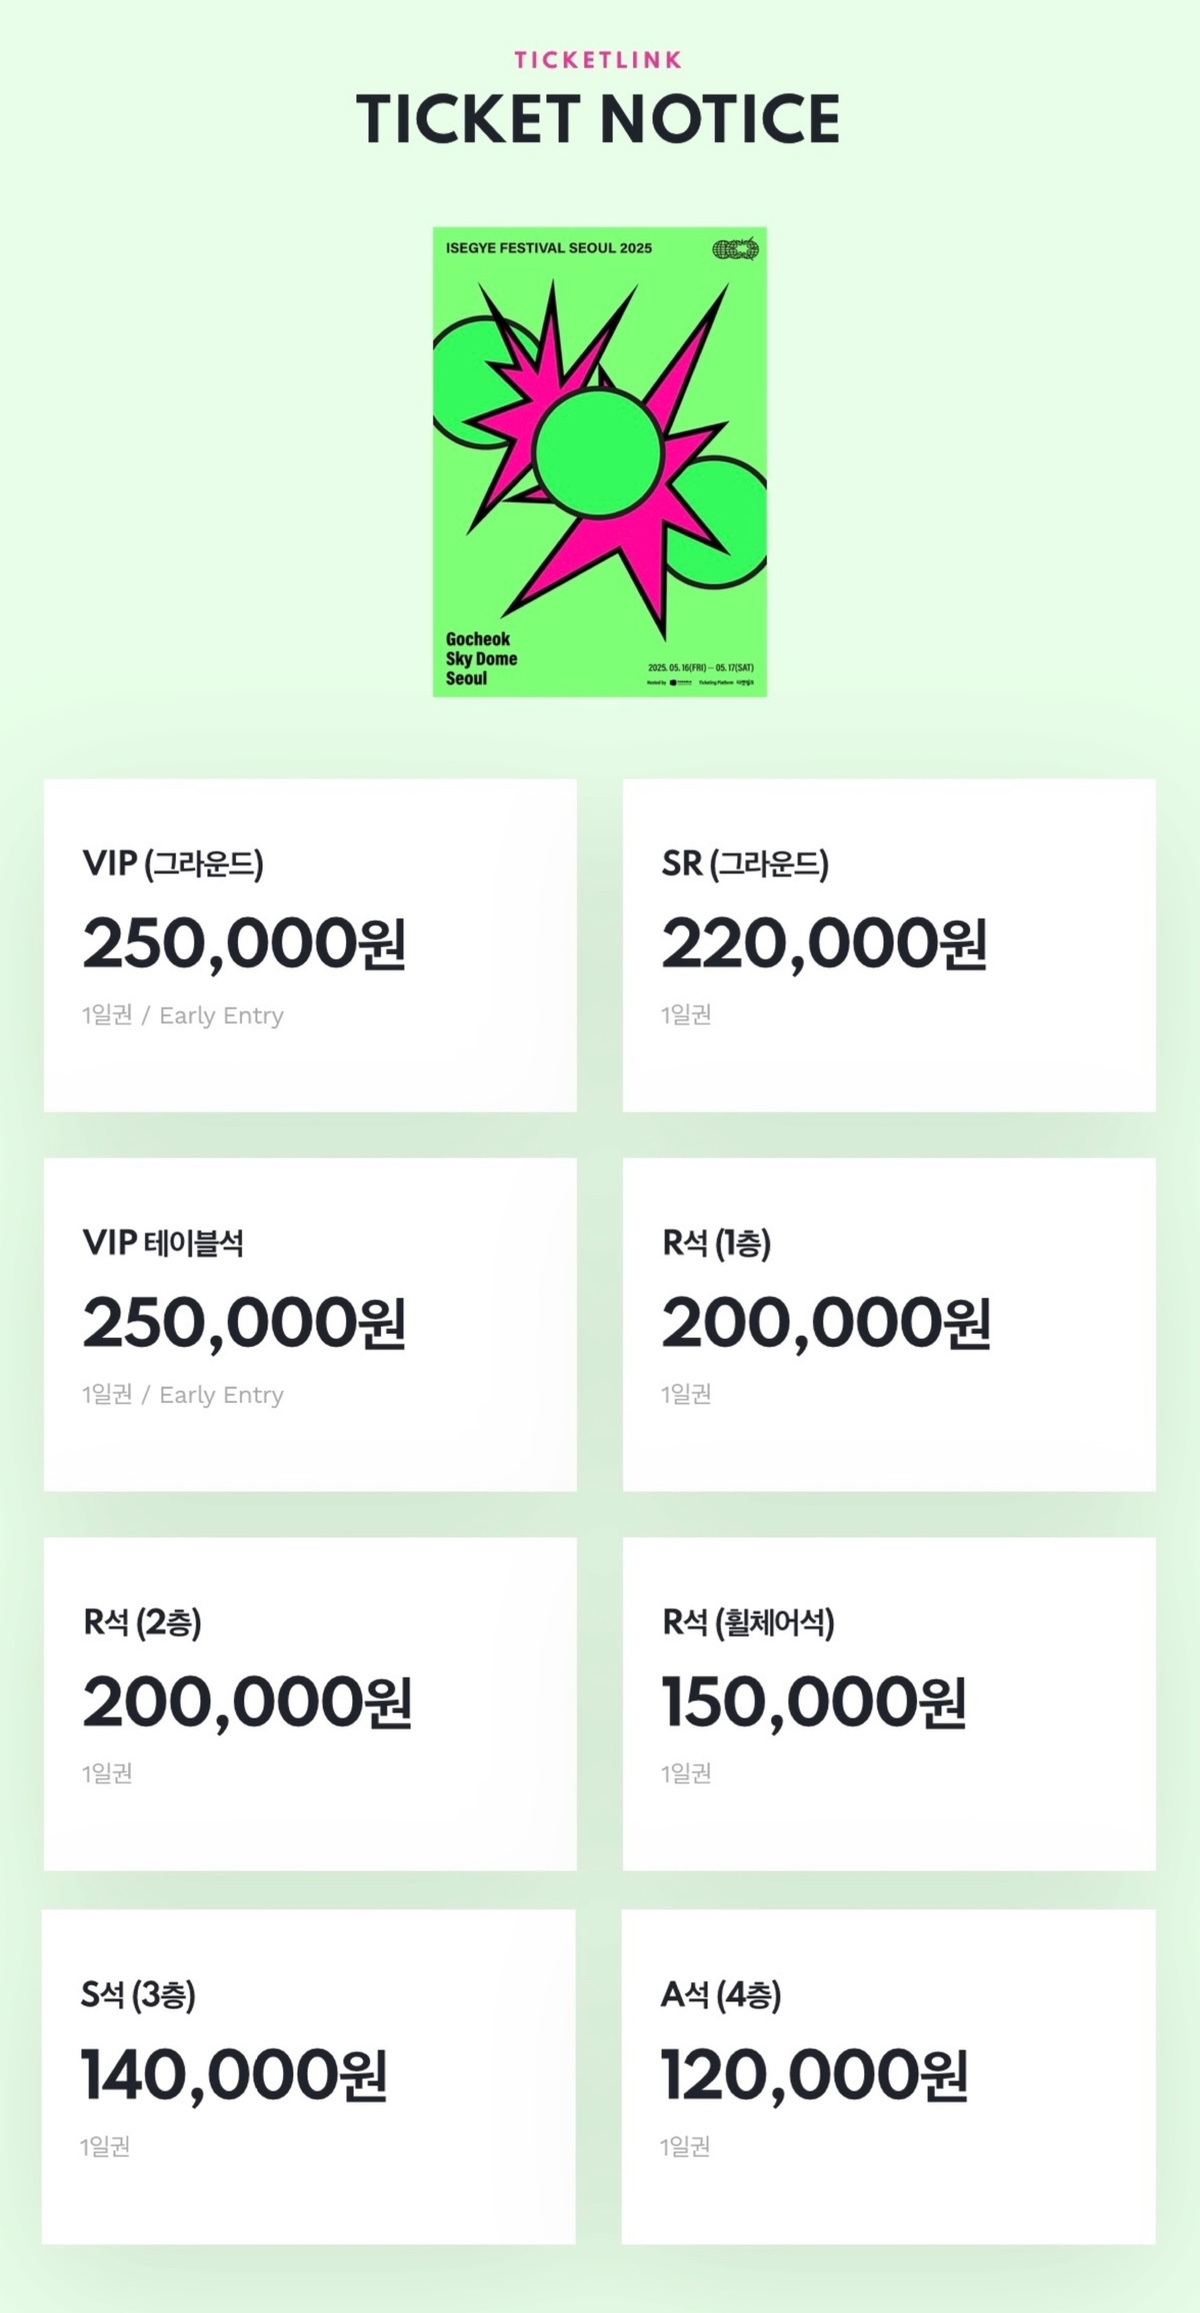The image size is (1200, 2313).
Task: Click the 120,000원 price text
Action: [x=814, y=2075]
